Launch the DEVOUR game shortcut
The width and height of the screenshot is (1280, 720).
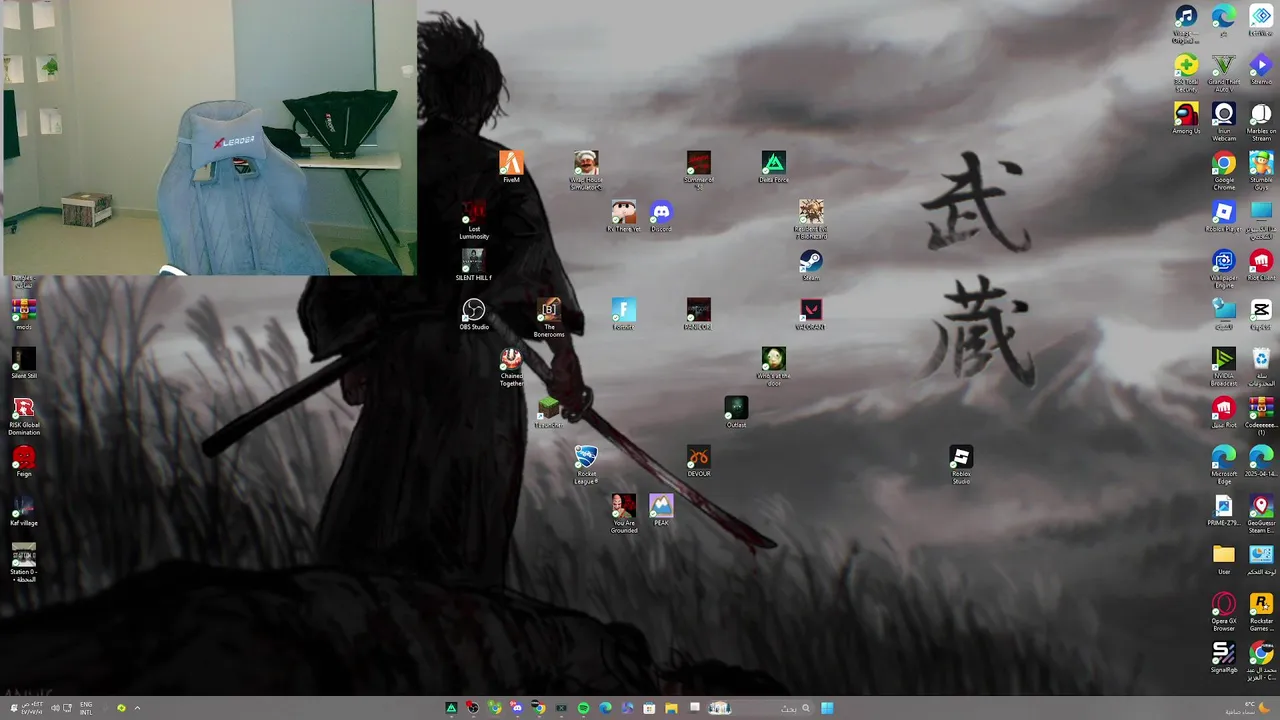click(x=699, y=461)
